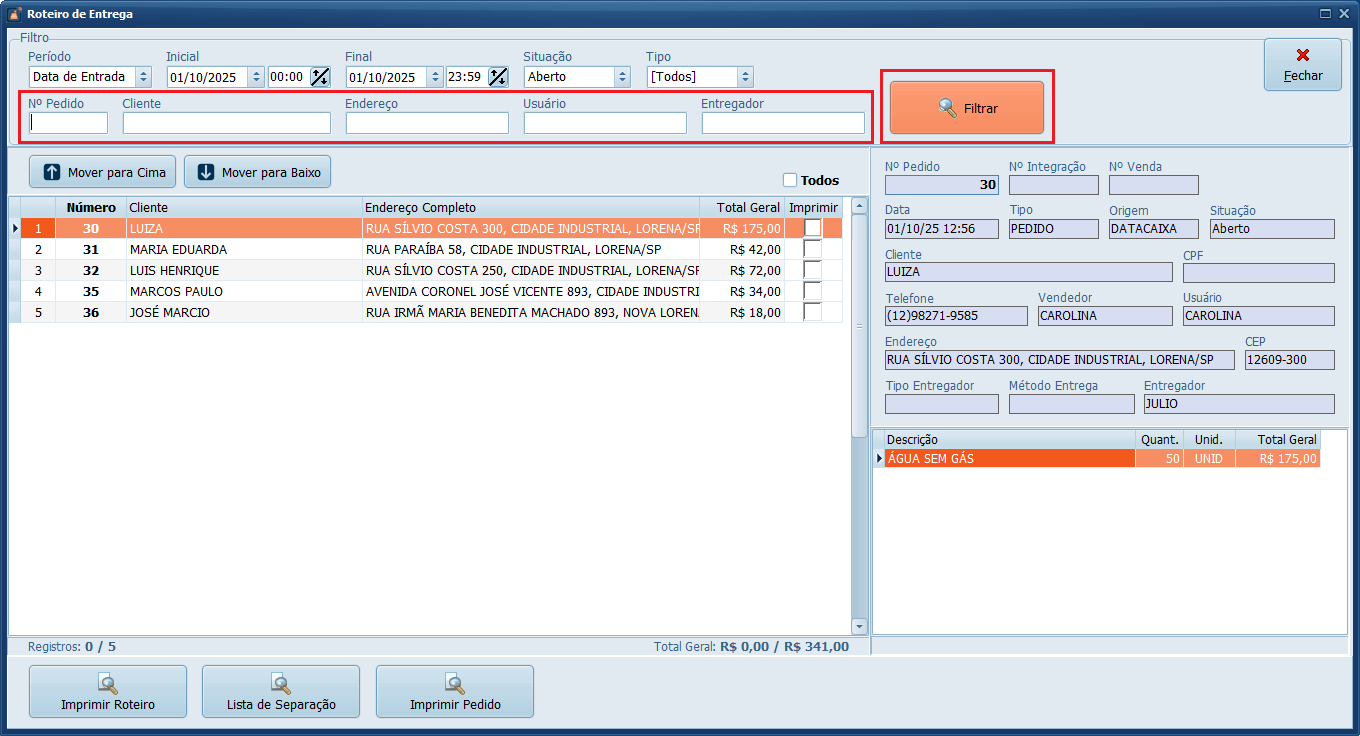Click the Filtrar magnifier button

tap(966, 108)
